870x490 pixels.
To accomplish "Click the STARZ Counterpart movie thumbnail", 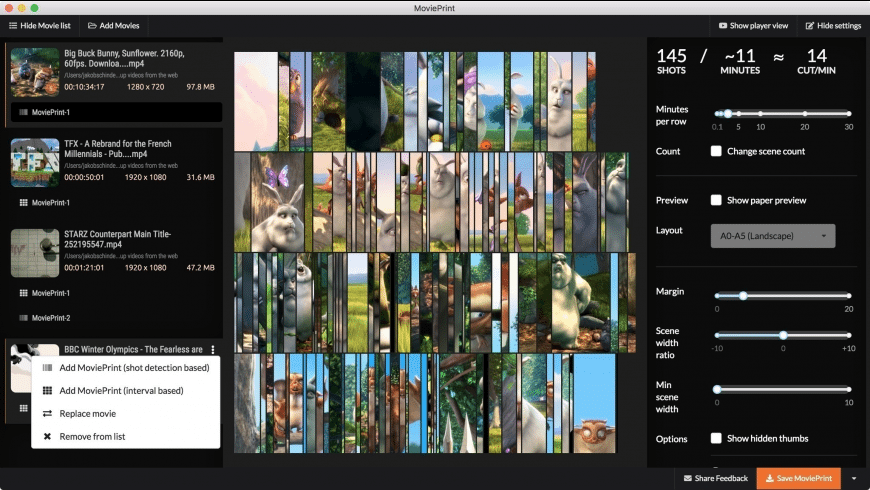I will click(x=35, y=253).
